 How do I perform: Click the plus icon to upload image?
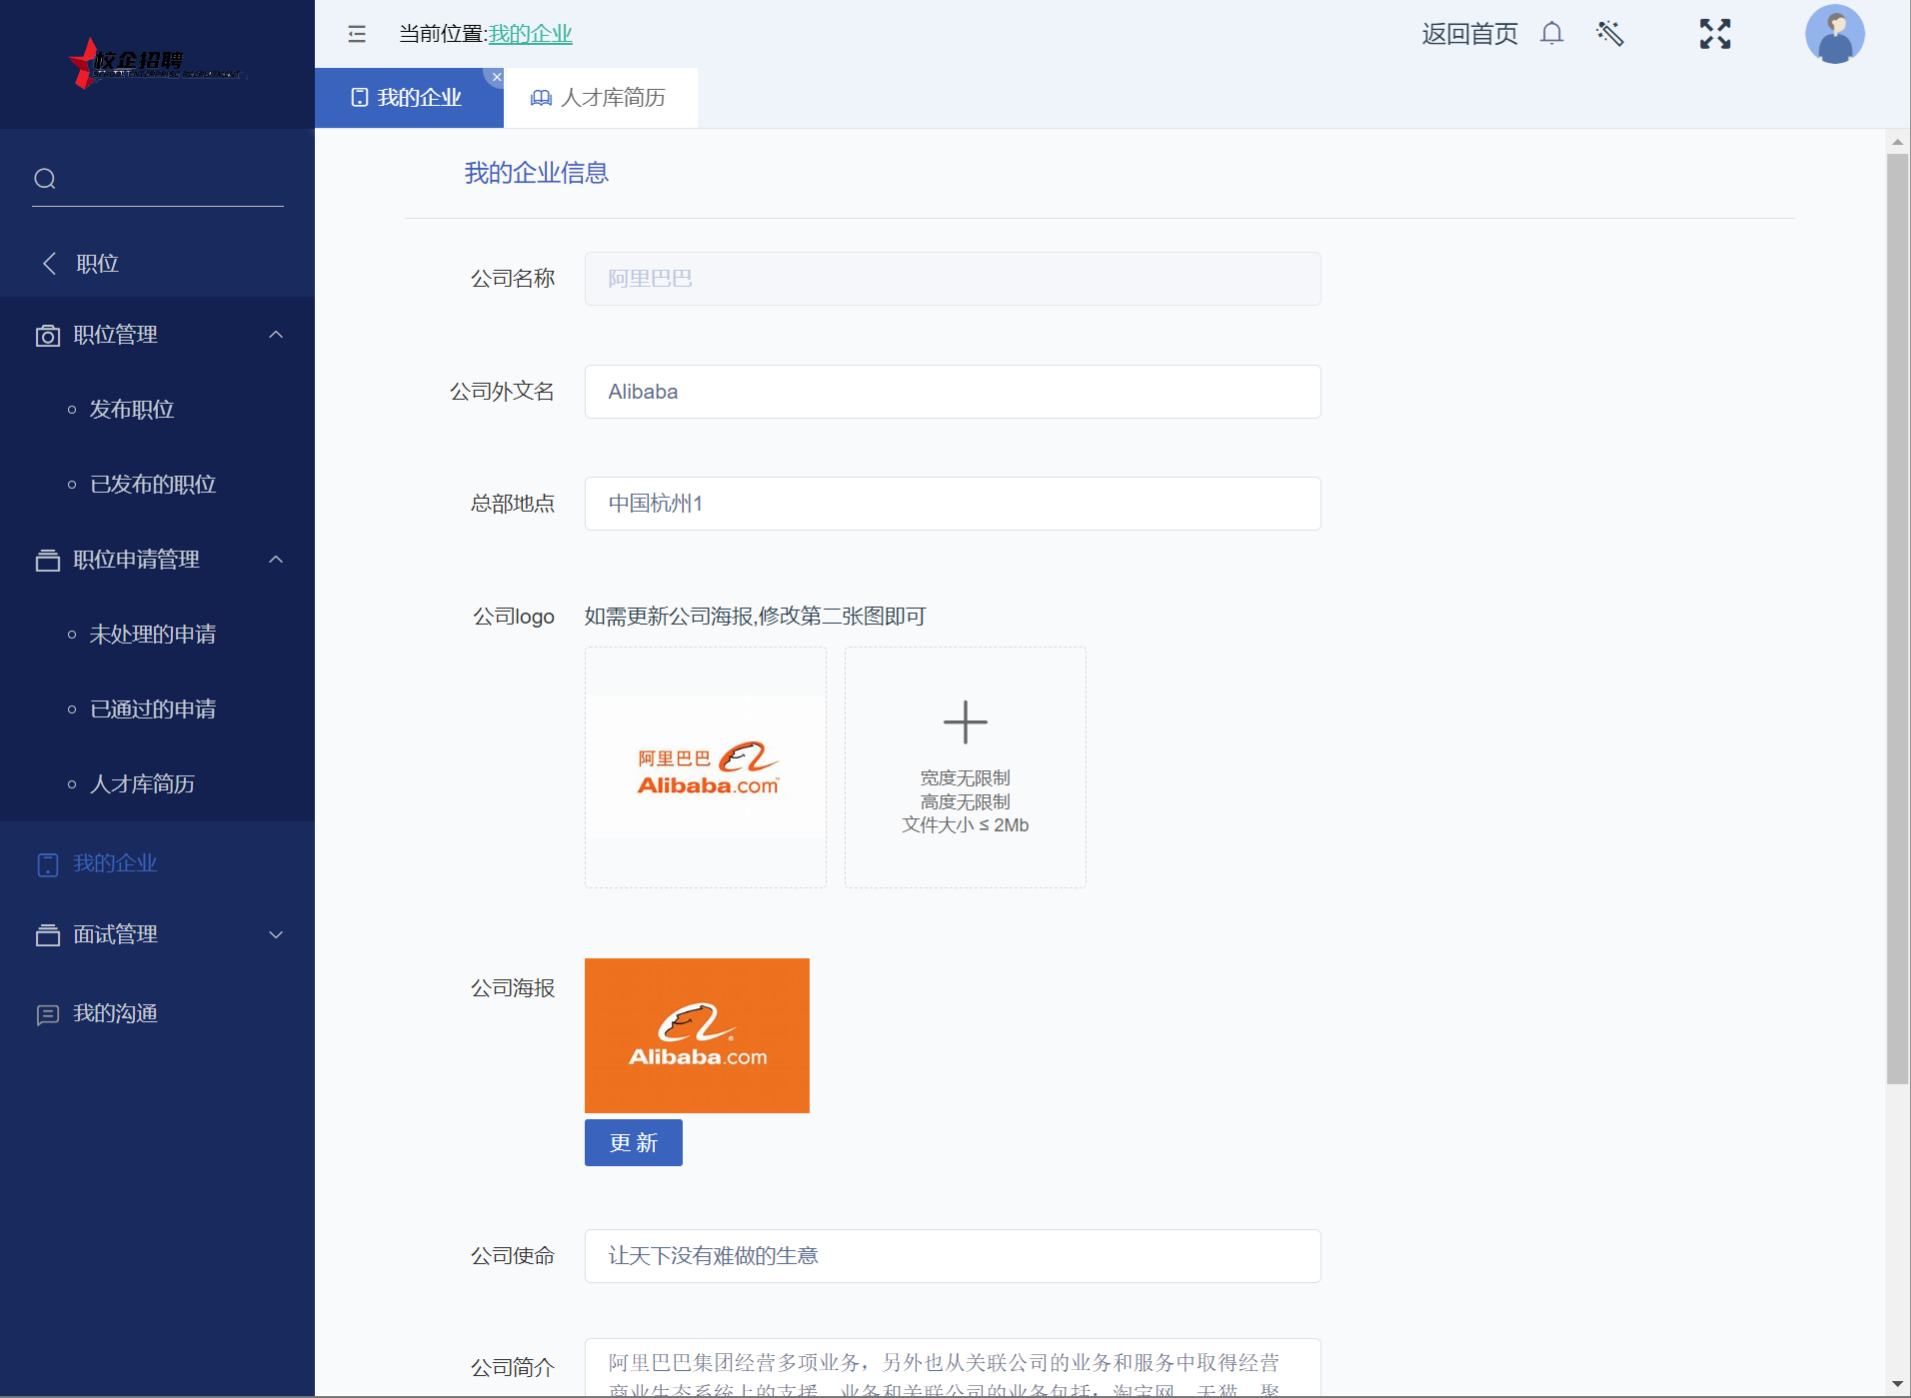965,722
